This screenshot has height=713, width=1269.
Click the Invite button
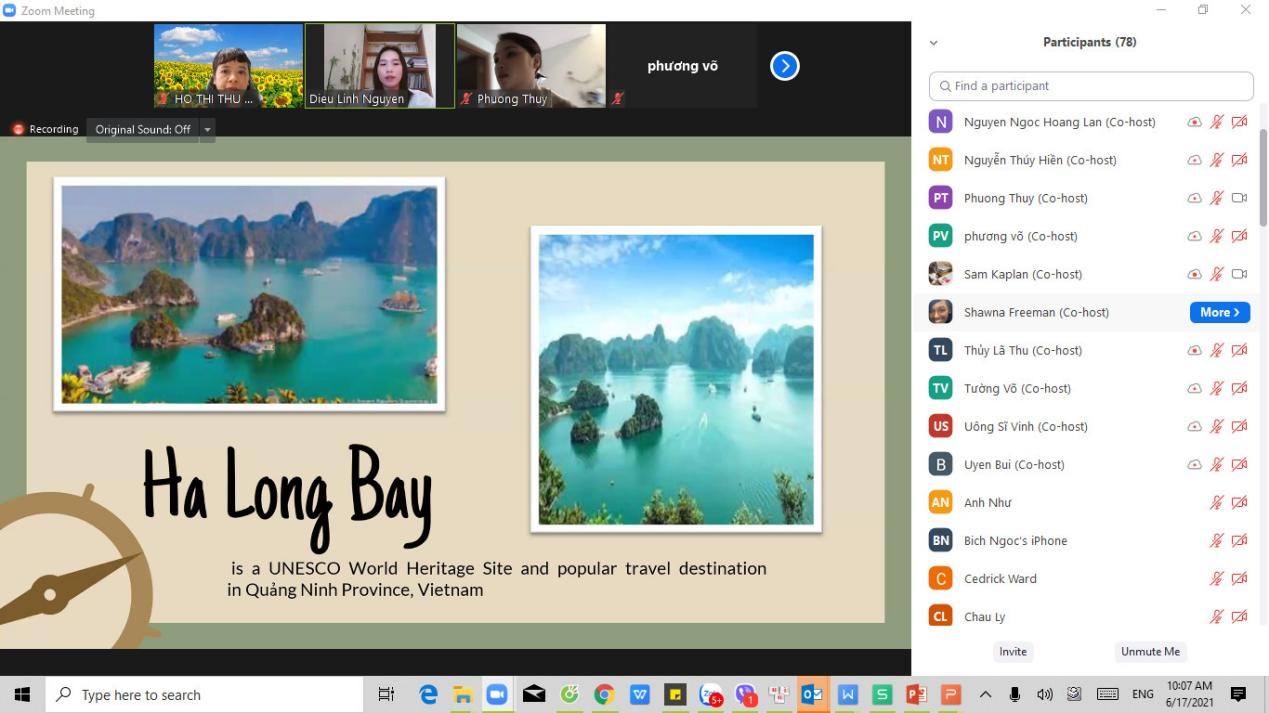pos(1012,652)
